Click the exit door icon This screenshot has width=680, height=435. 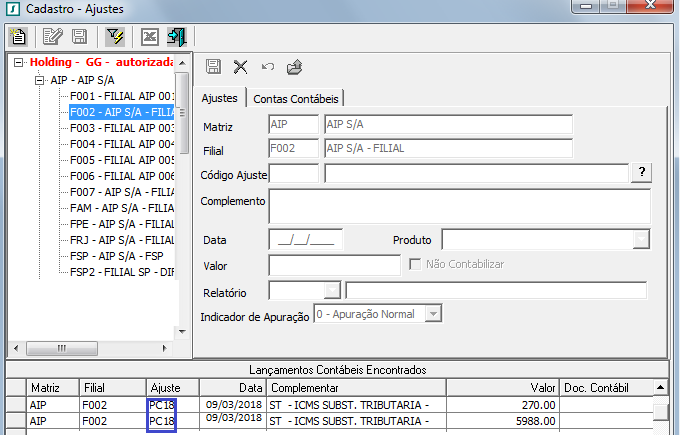tap(177, 37)
